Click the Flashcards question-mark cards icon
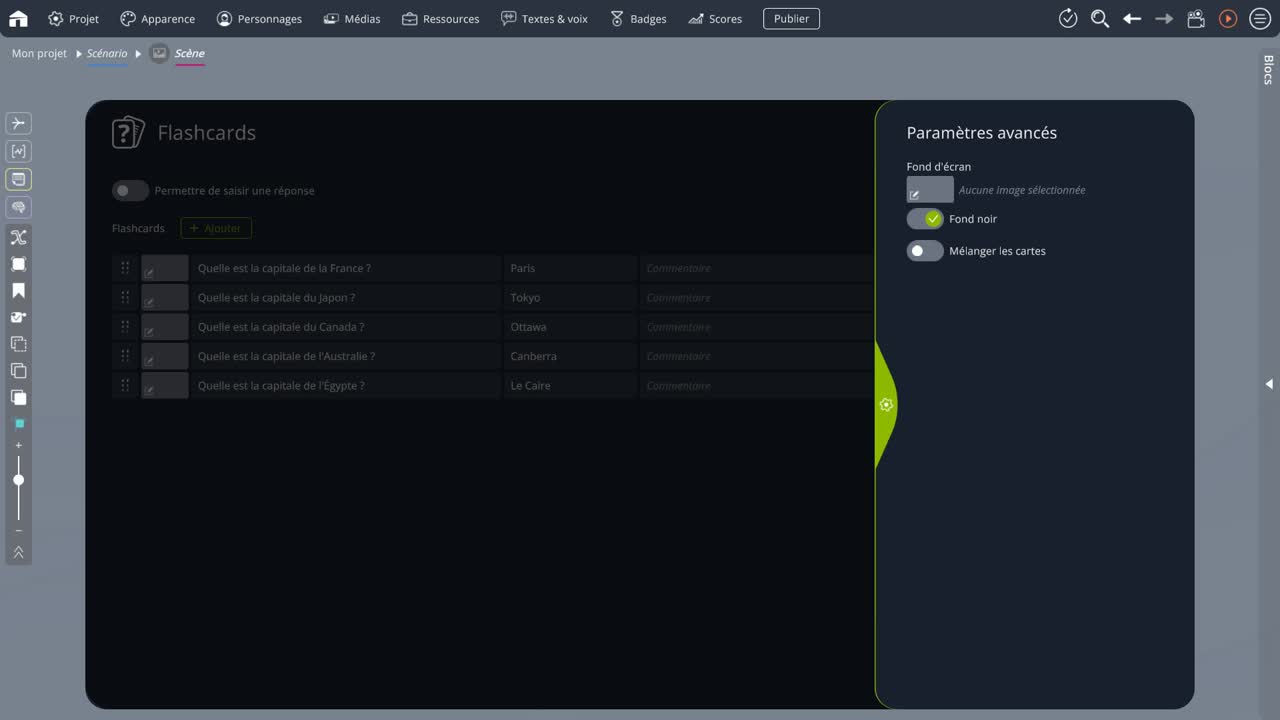 click(128, 133)
